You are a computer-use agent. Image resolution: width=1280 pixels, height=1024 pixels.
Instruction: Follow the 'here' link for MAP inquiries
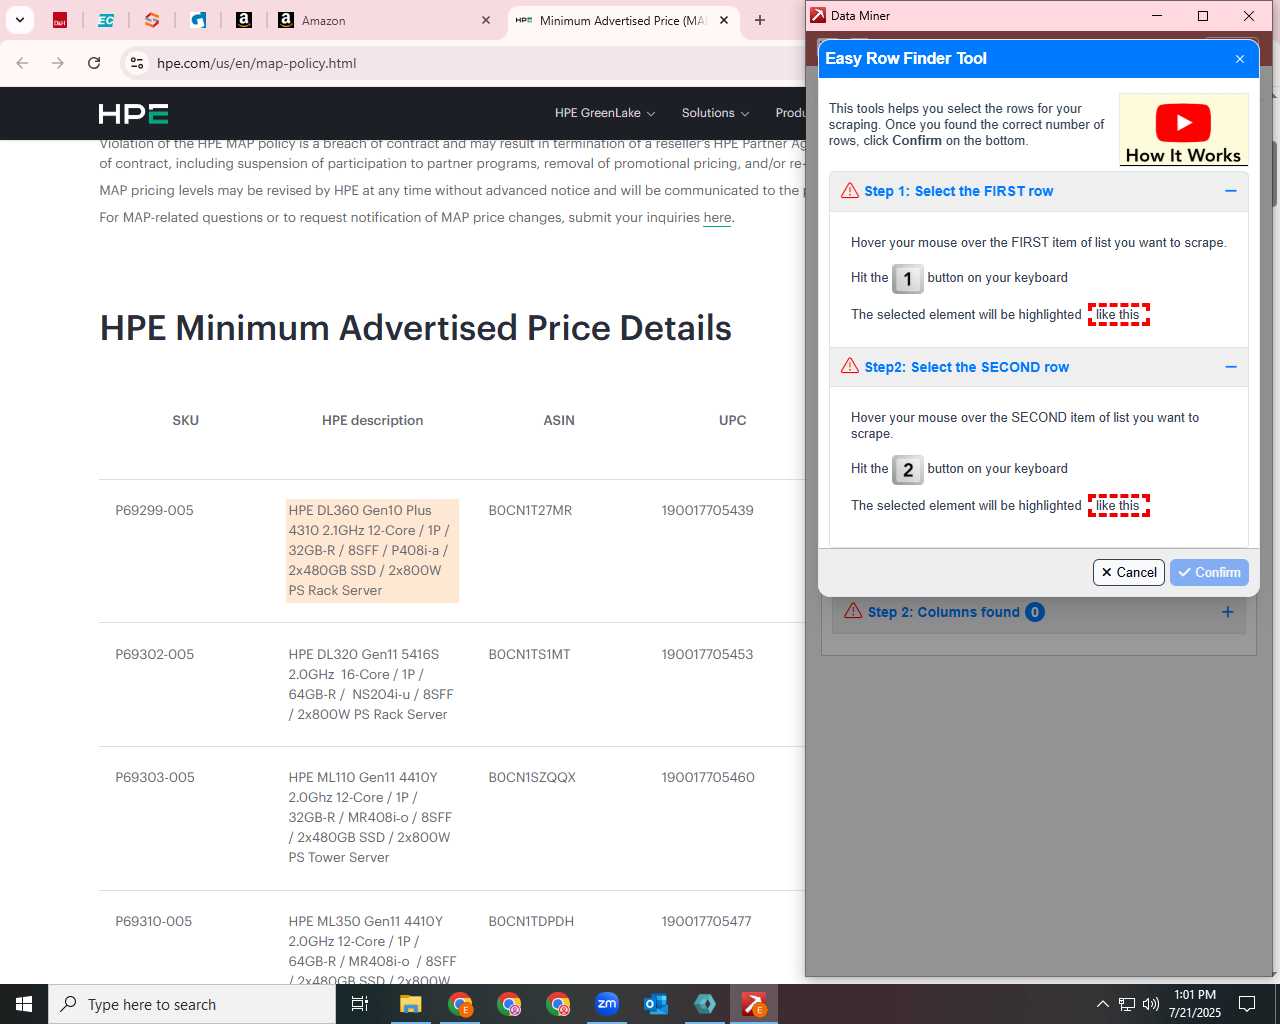pyautogui.click(x=717, y=217)
